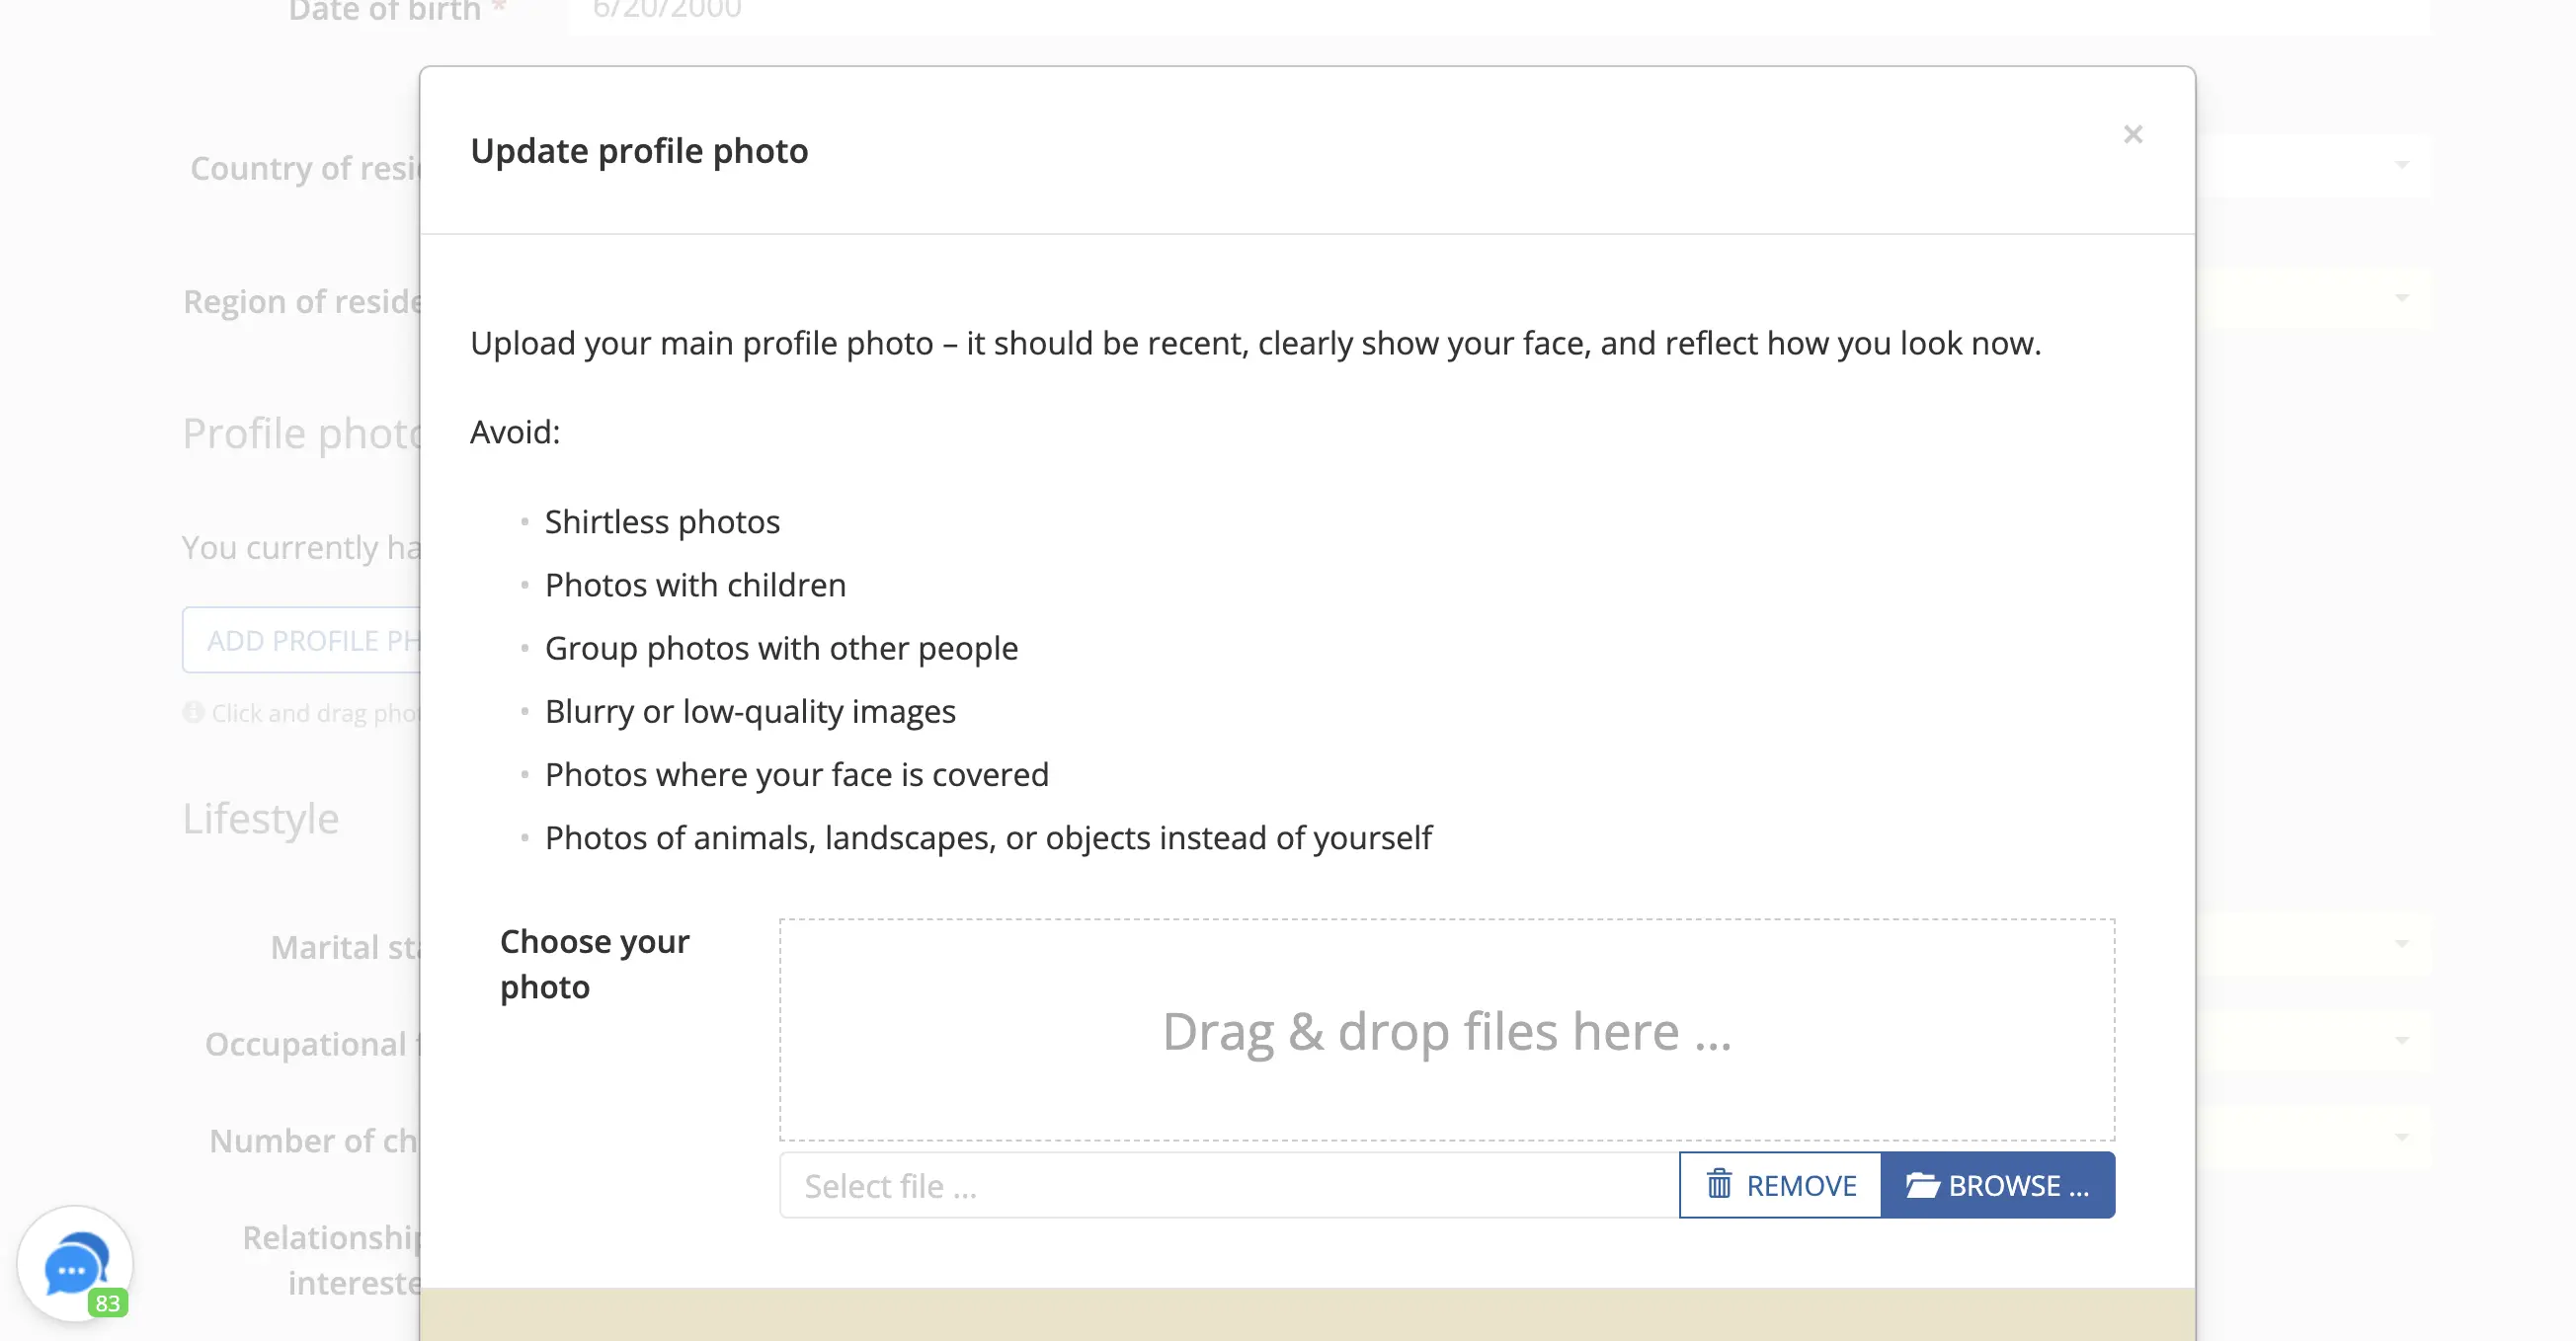Click the green 83 notification badge
The image size is (2576, 1341).
107,1303
